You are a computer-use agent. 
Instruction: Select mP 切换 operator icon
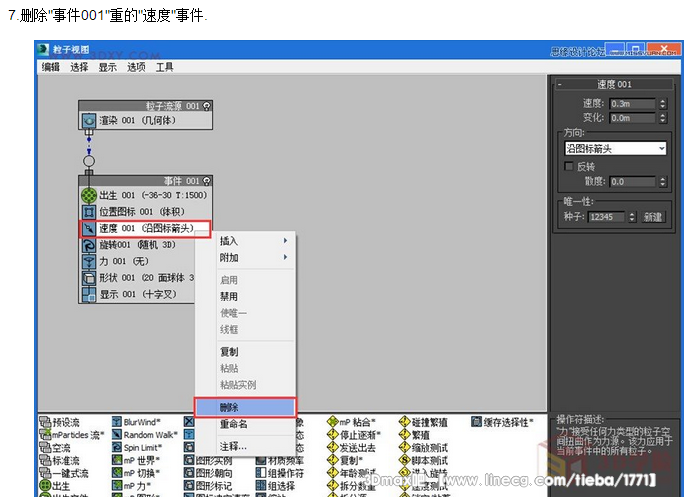click(117, 473)
